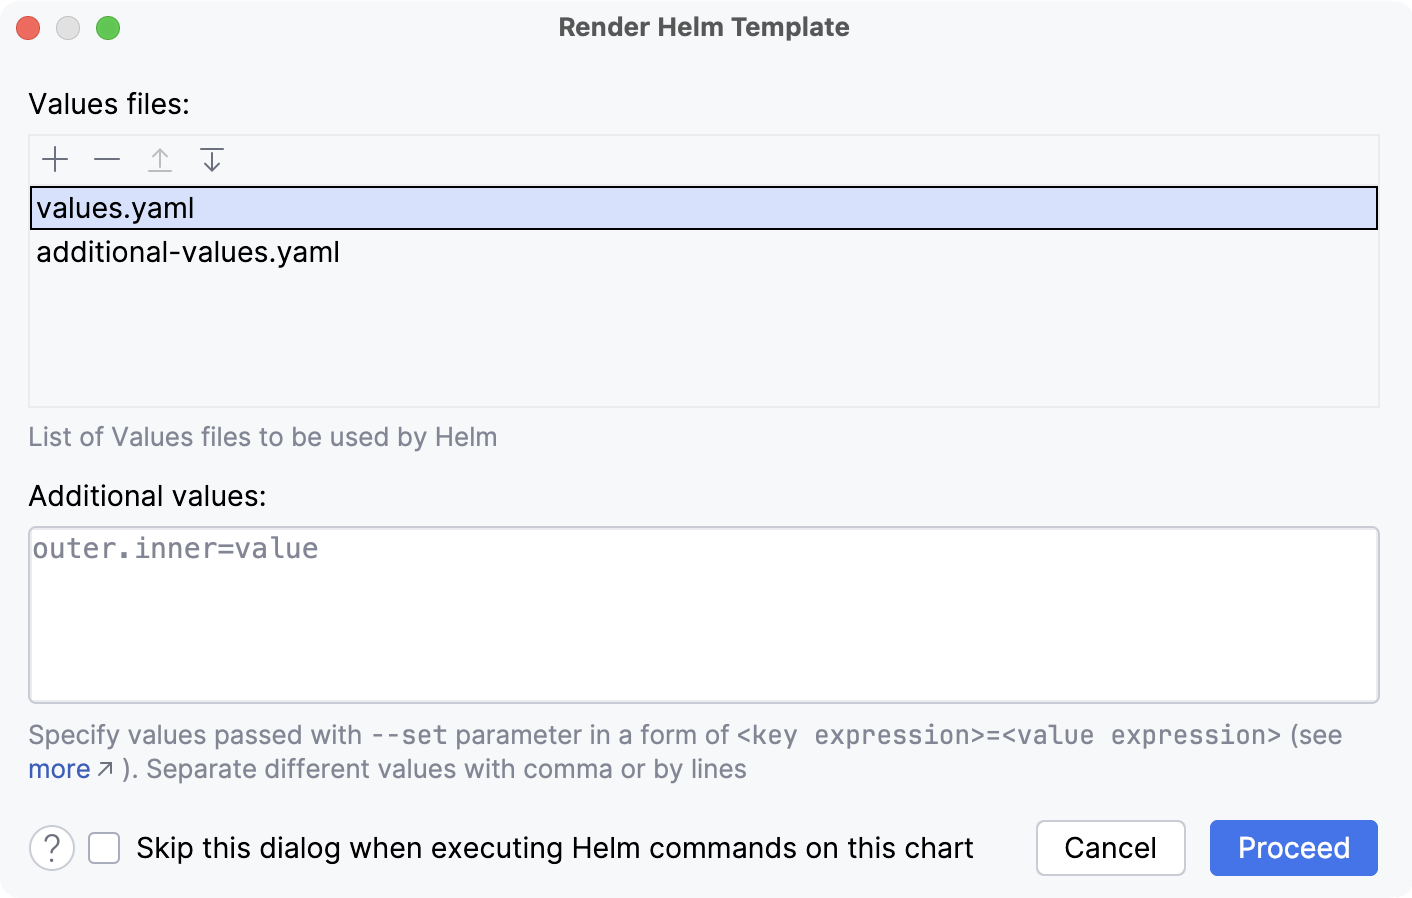Enable Skip this dialog when executing Helm commands

pos(103,847)
